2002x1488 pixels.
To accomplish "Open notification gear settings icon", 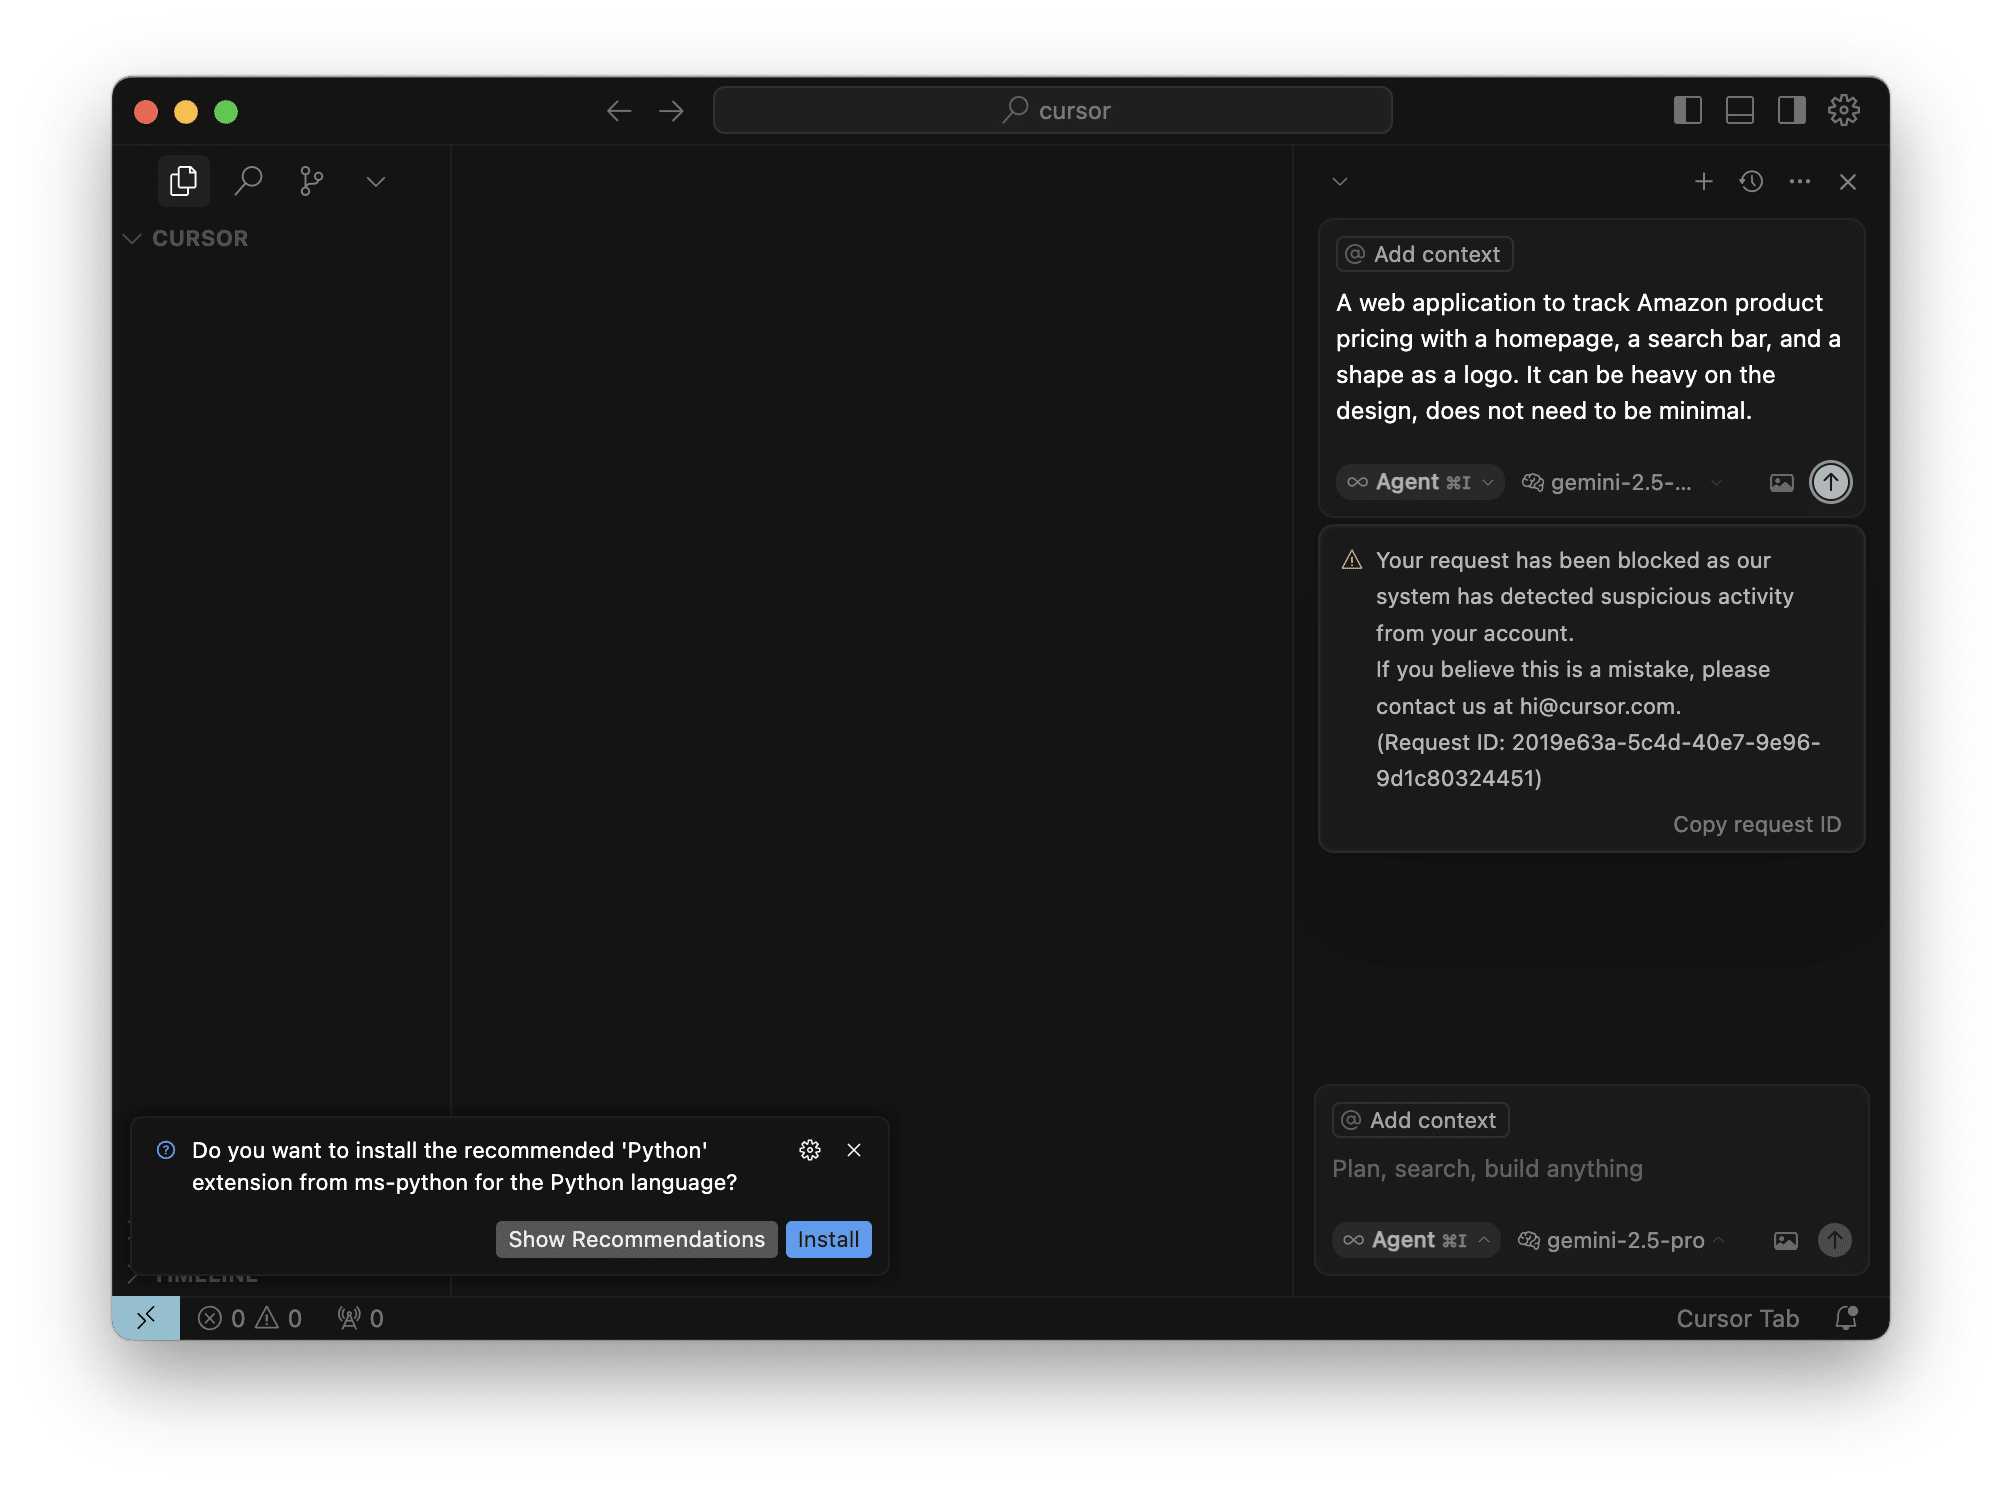I will click(x=810, y=1150).
